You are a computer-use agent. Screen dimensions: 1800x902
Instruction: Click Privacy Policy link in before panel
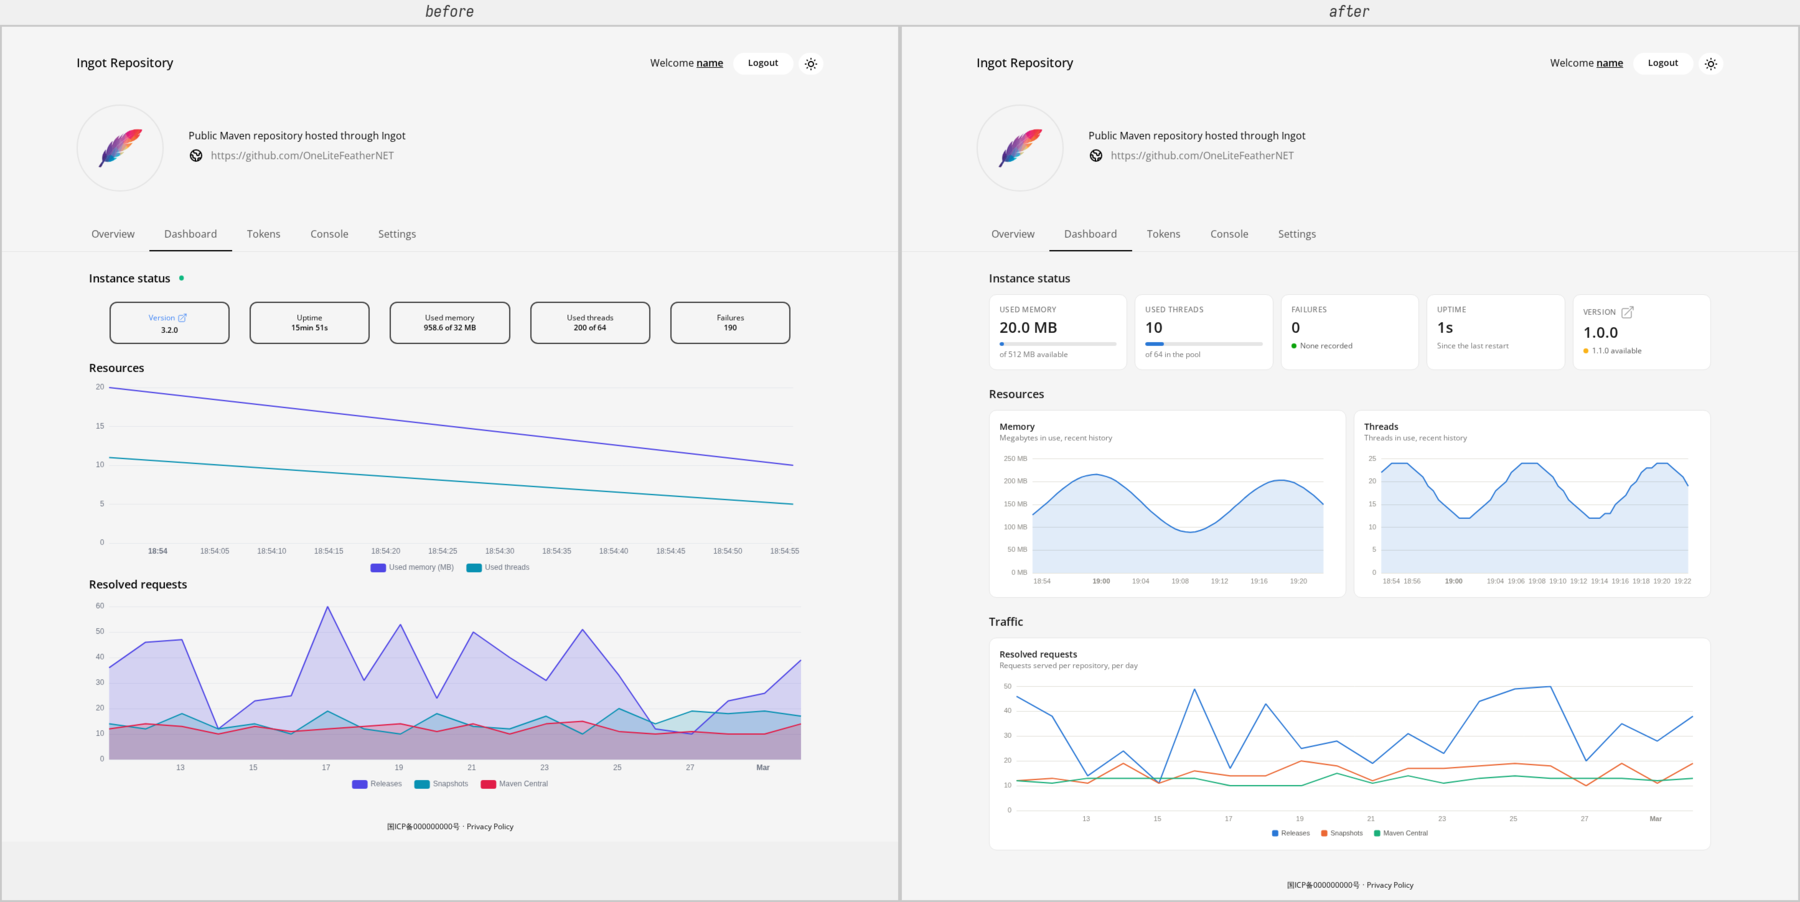click(490, 827)
